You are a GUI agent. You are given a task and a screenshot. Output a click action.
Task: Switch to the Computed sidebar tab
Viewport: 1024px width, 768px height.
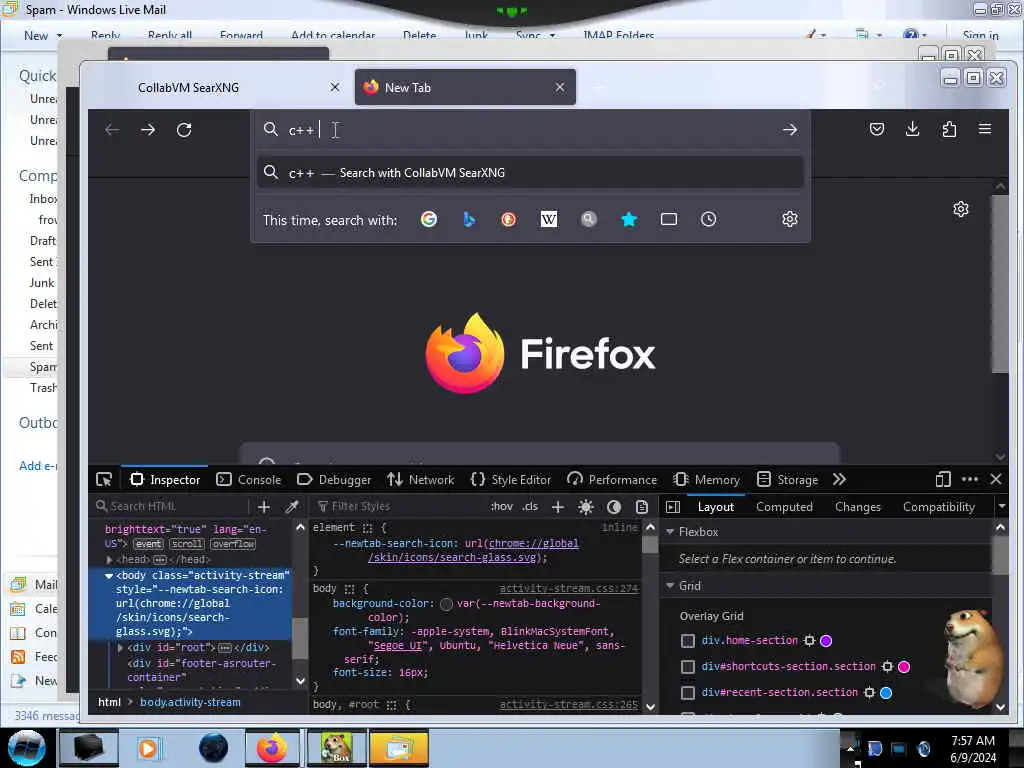[x=784, y=507]
